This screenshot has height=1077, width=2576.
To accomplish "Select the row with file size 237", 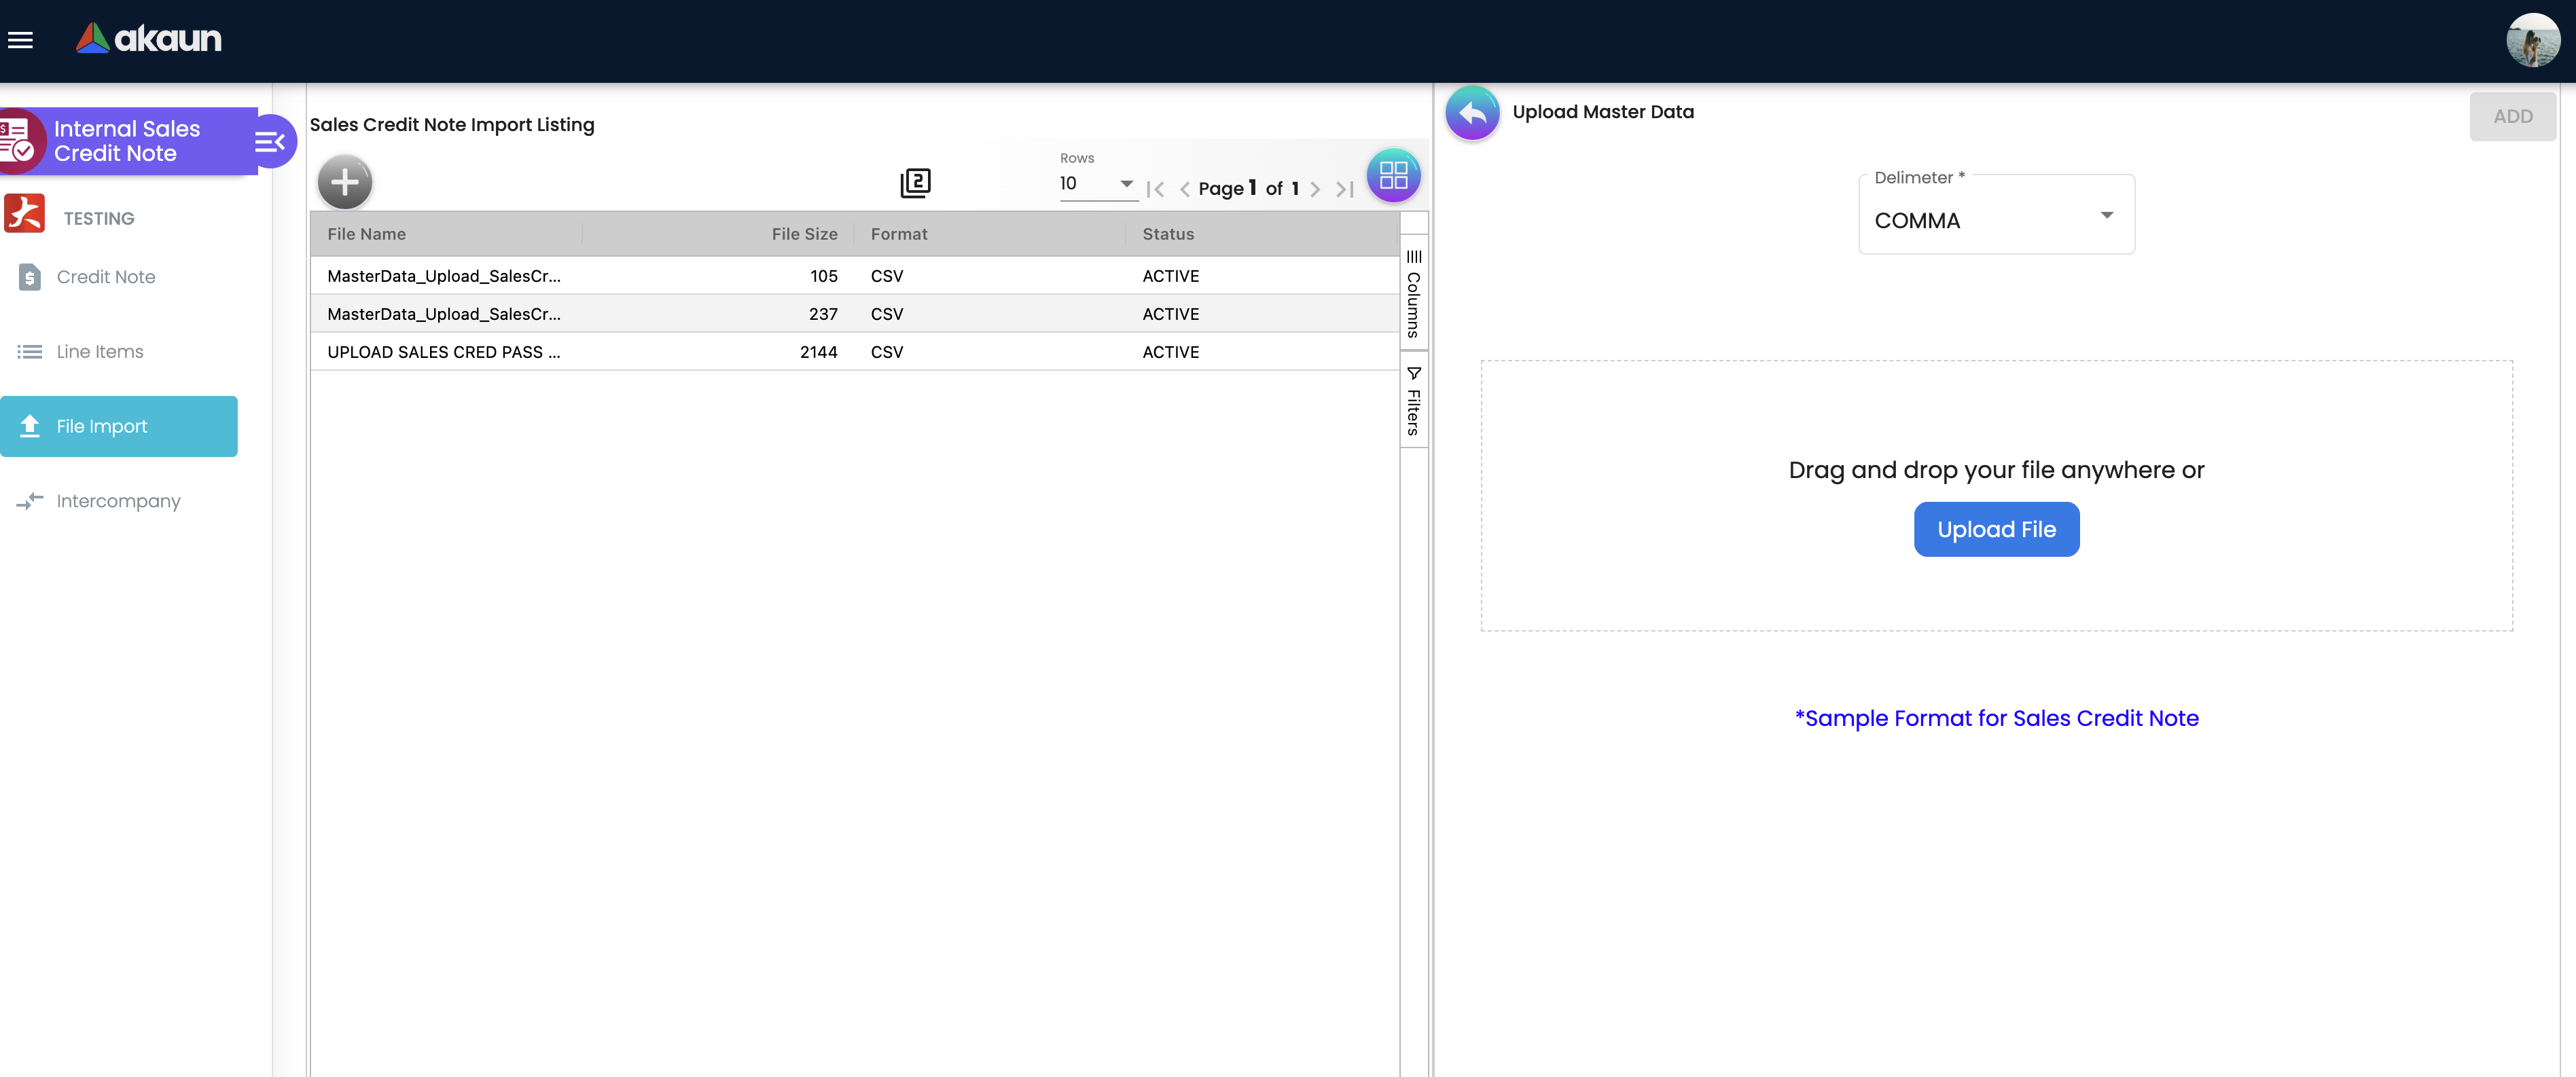I will tap(855, 314).
